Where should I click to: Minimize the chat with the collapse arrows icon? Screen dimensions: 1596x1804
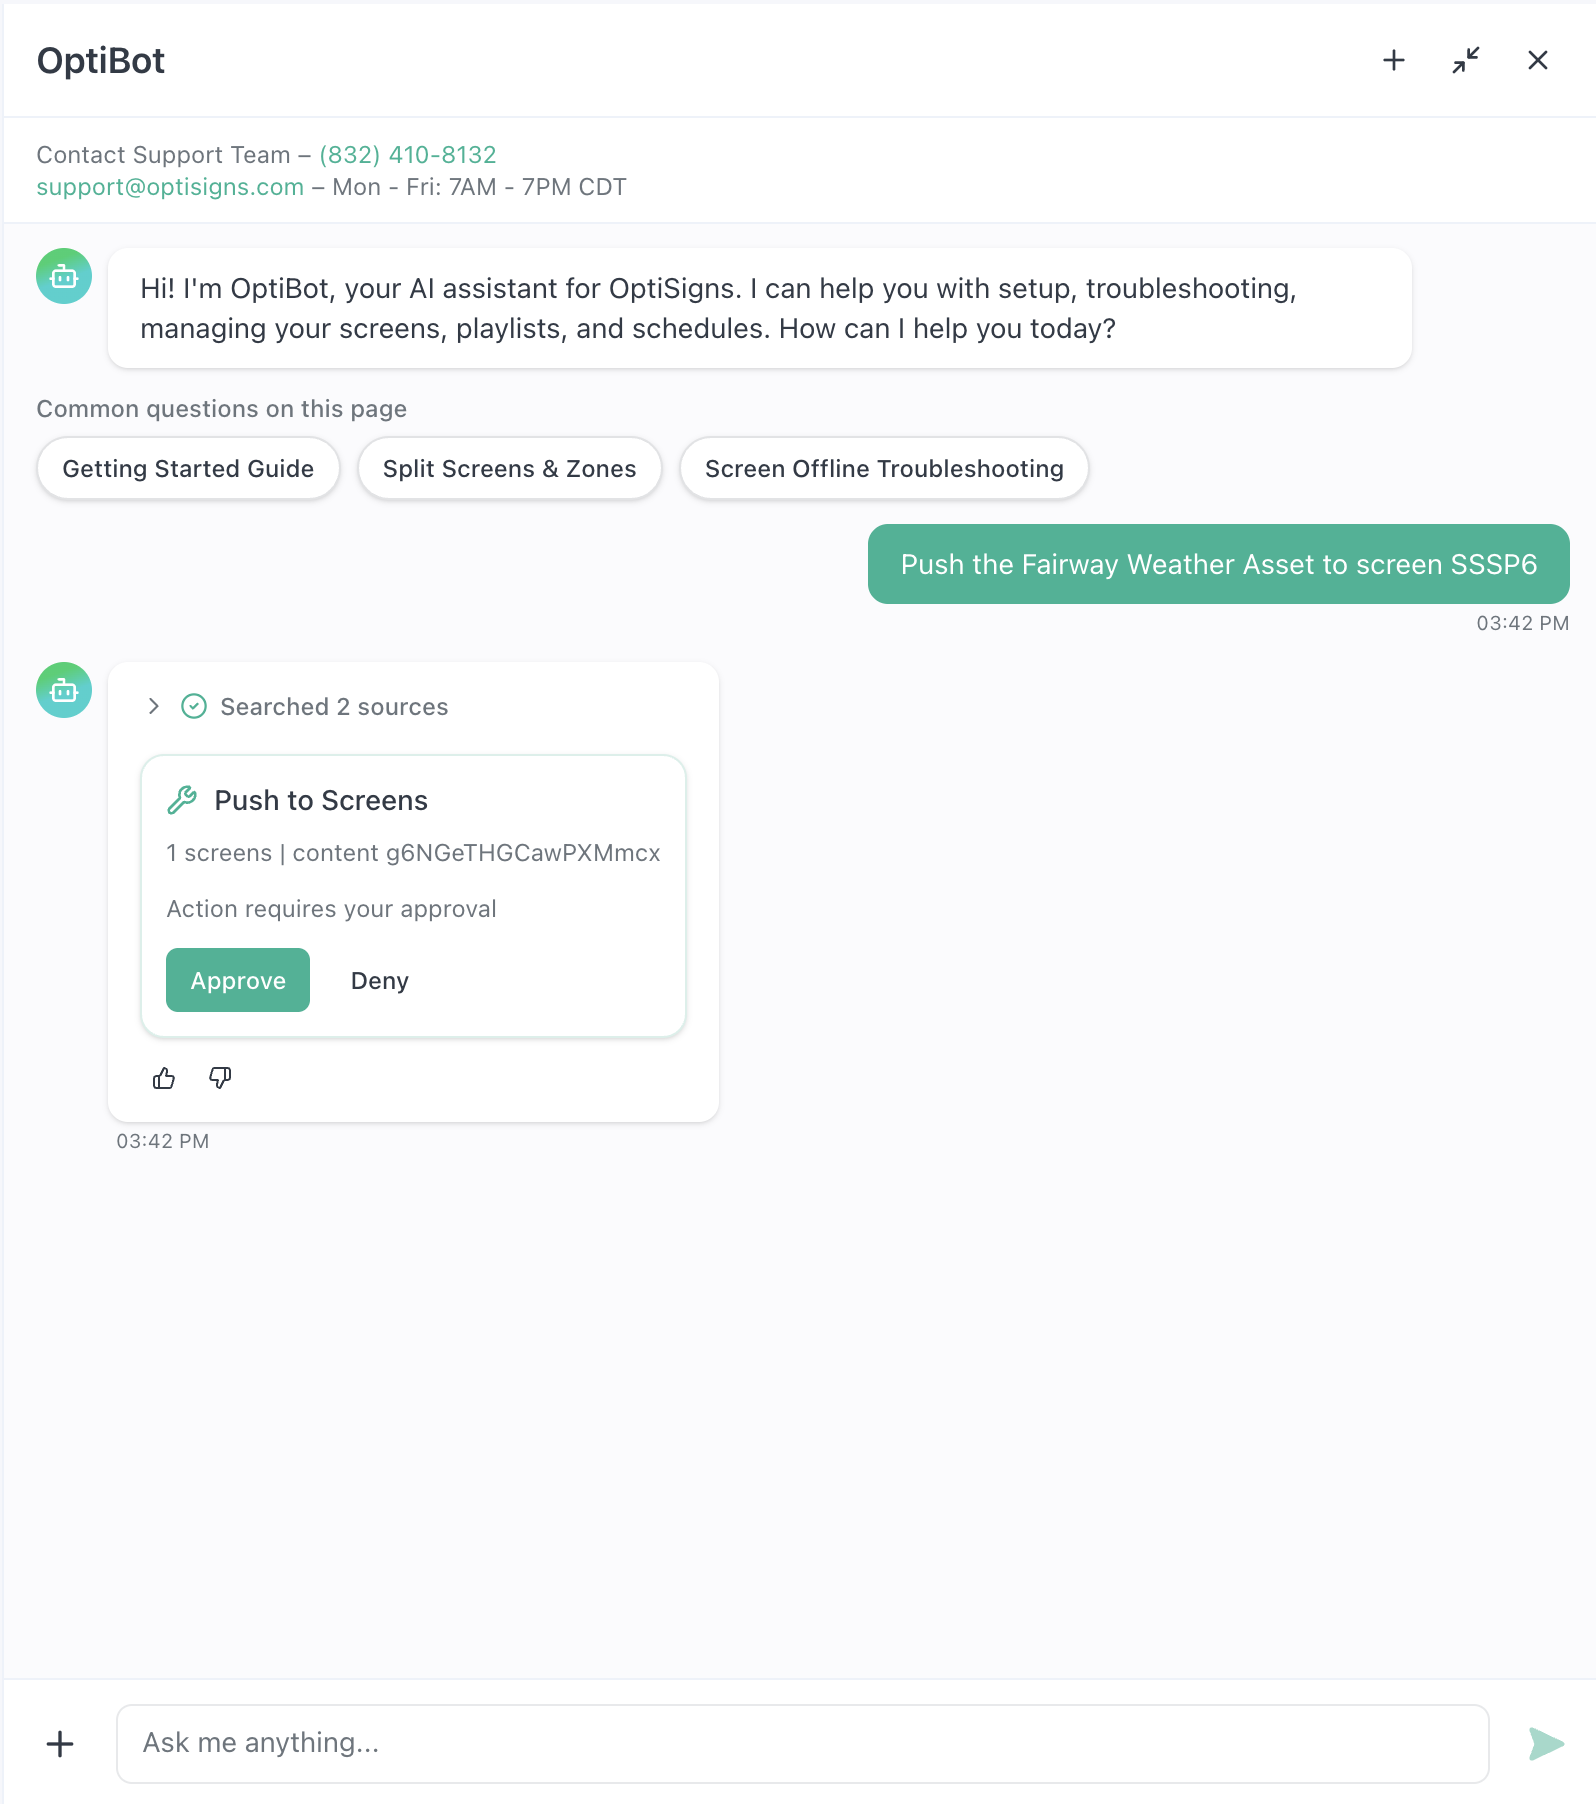coord(1465,60)
